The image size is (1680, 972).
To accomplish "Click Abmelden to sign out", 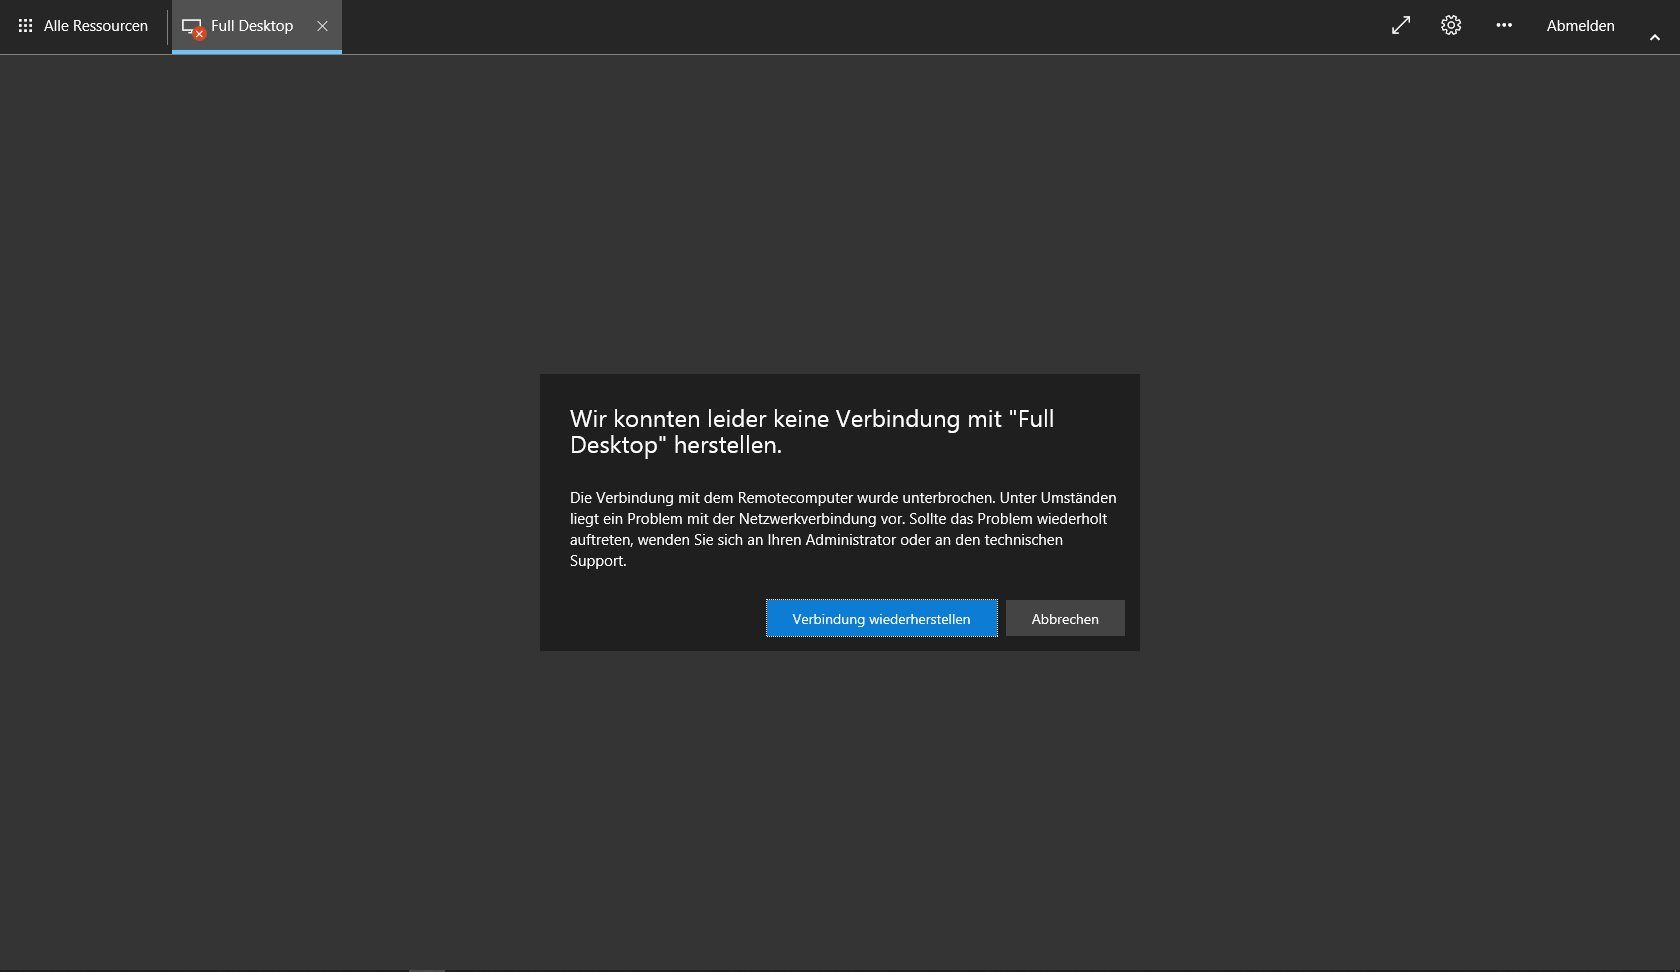I will click(1580, 26).
